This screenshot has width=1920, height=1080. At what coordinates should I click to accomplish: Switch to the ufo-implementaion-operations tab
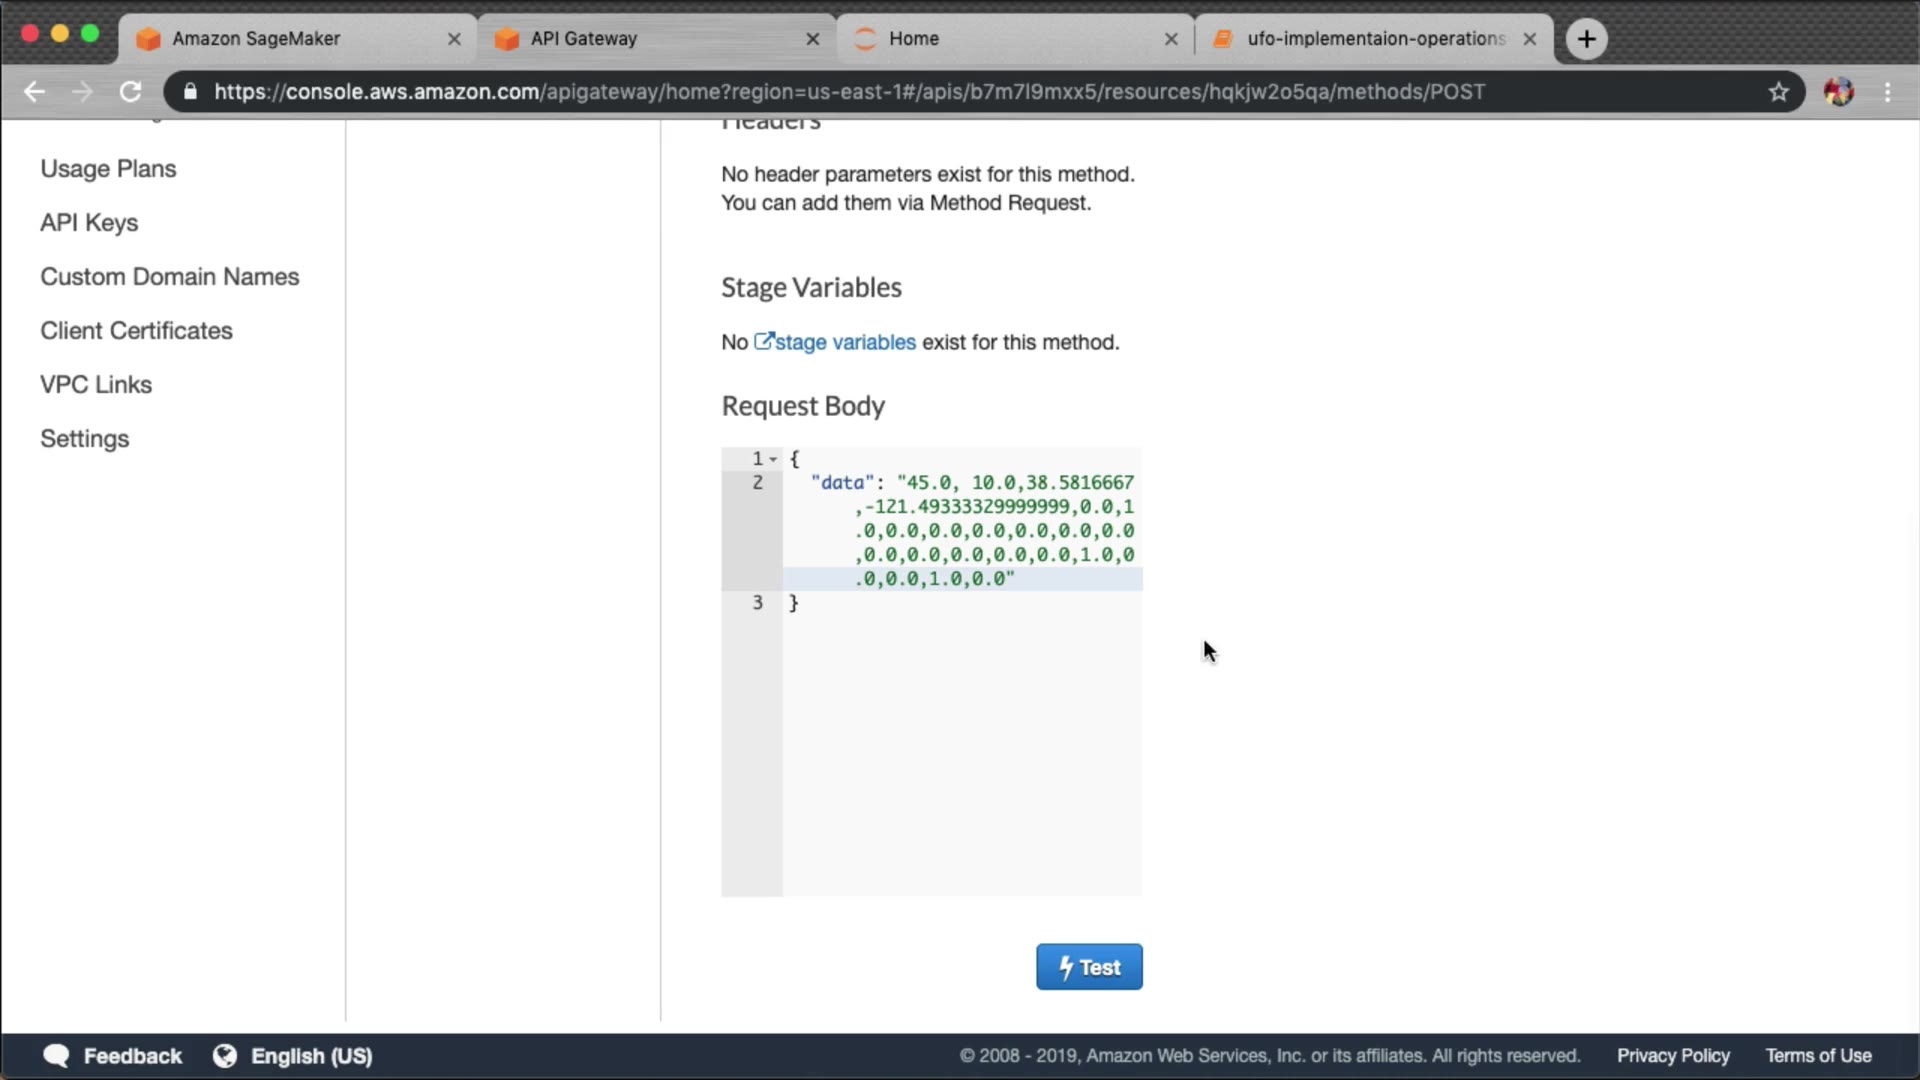pos(1374,39)
